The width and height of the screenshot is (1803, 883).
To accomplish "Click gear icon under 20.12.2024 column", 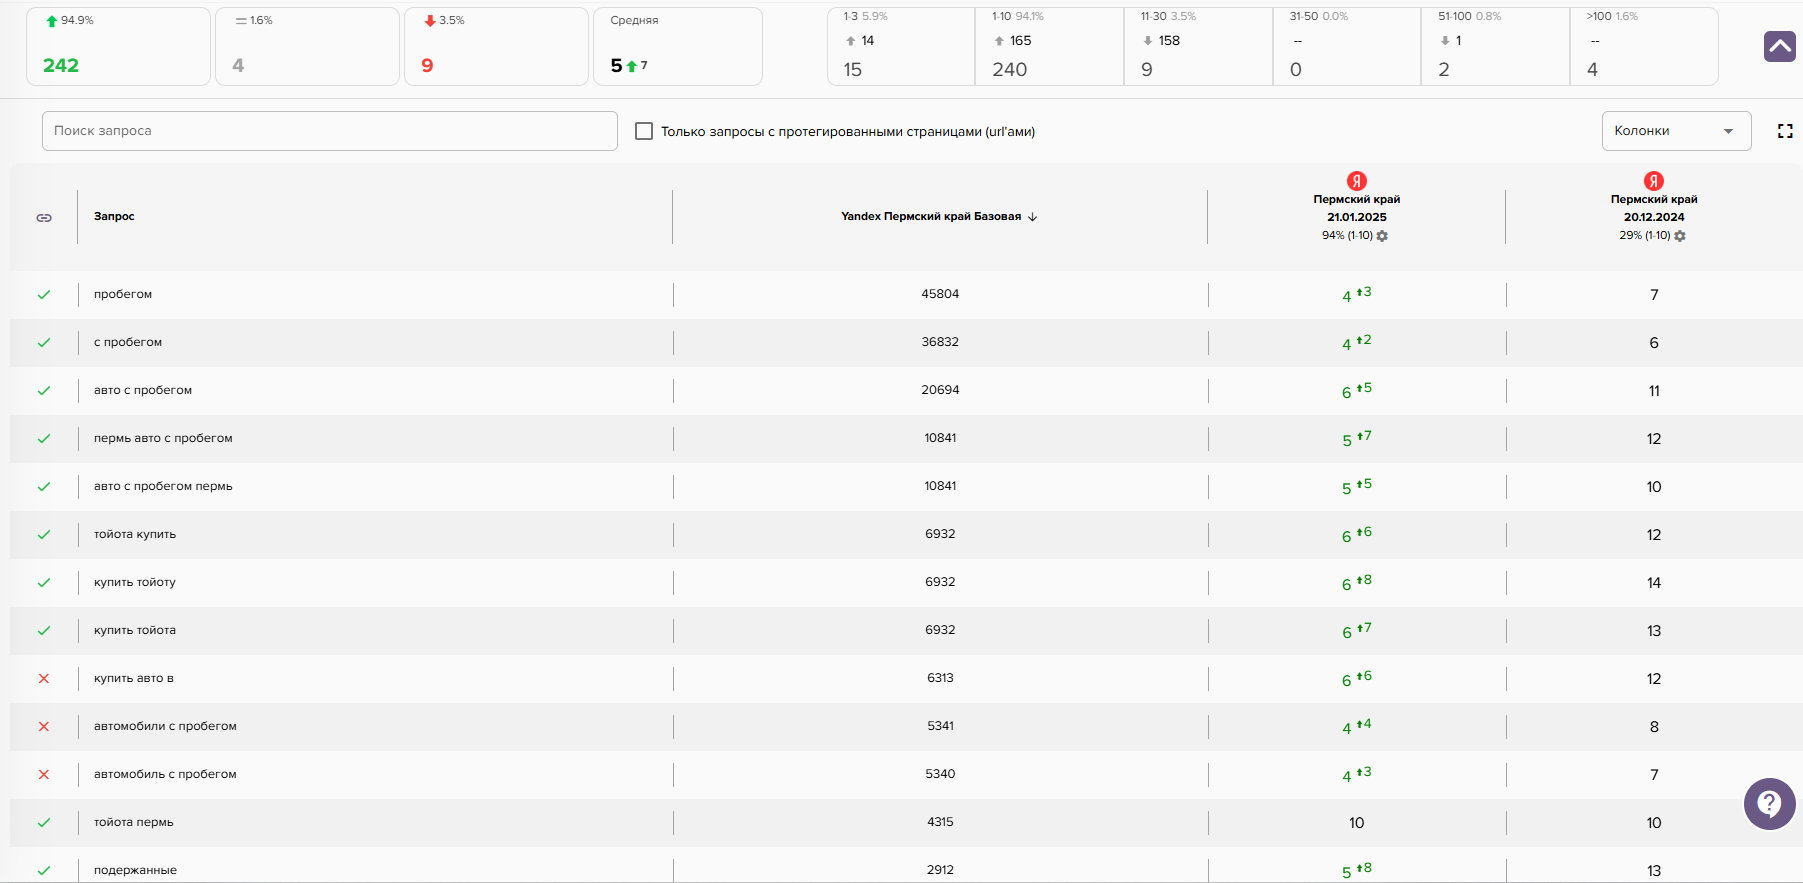I will (x=1680, y=236).
